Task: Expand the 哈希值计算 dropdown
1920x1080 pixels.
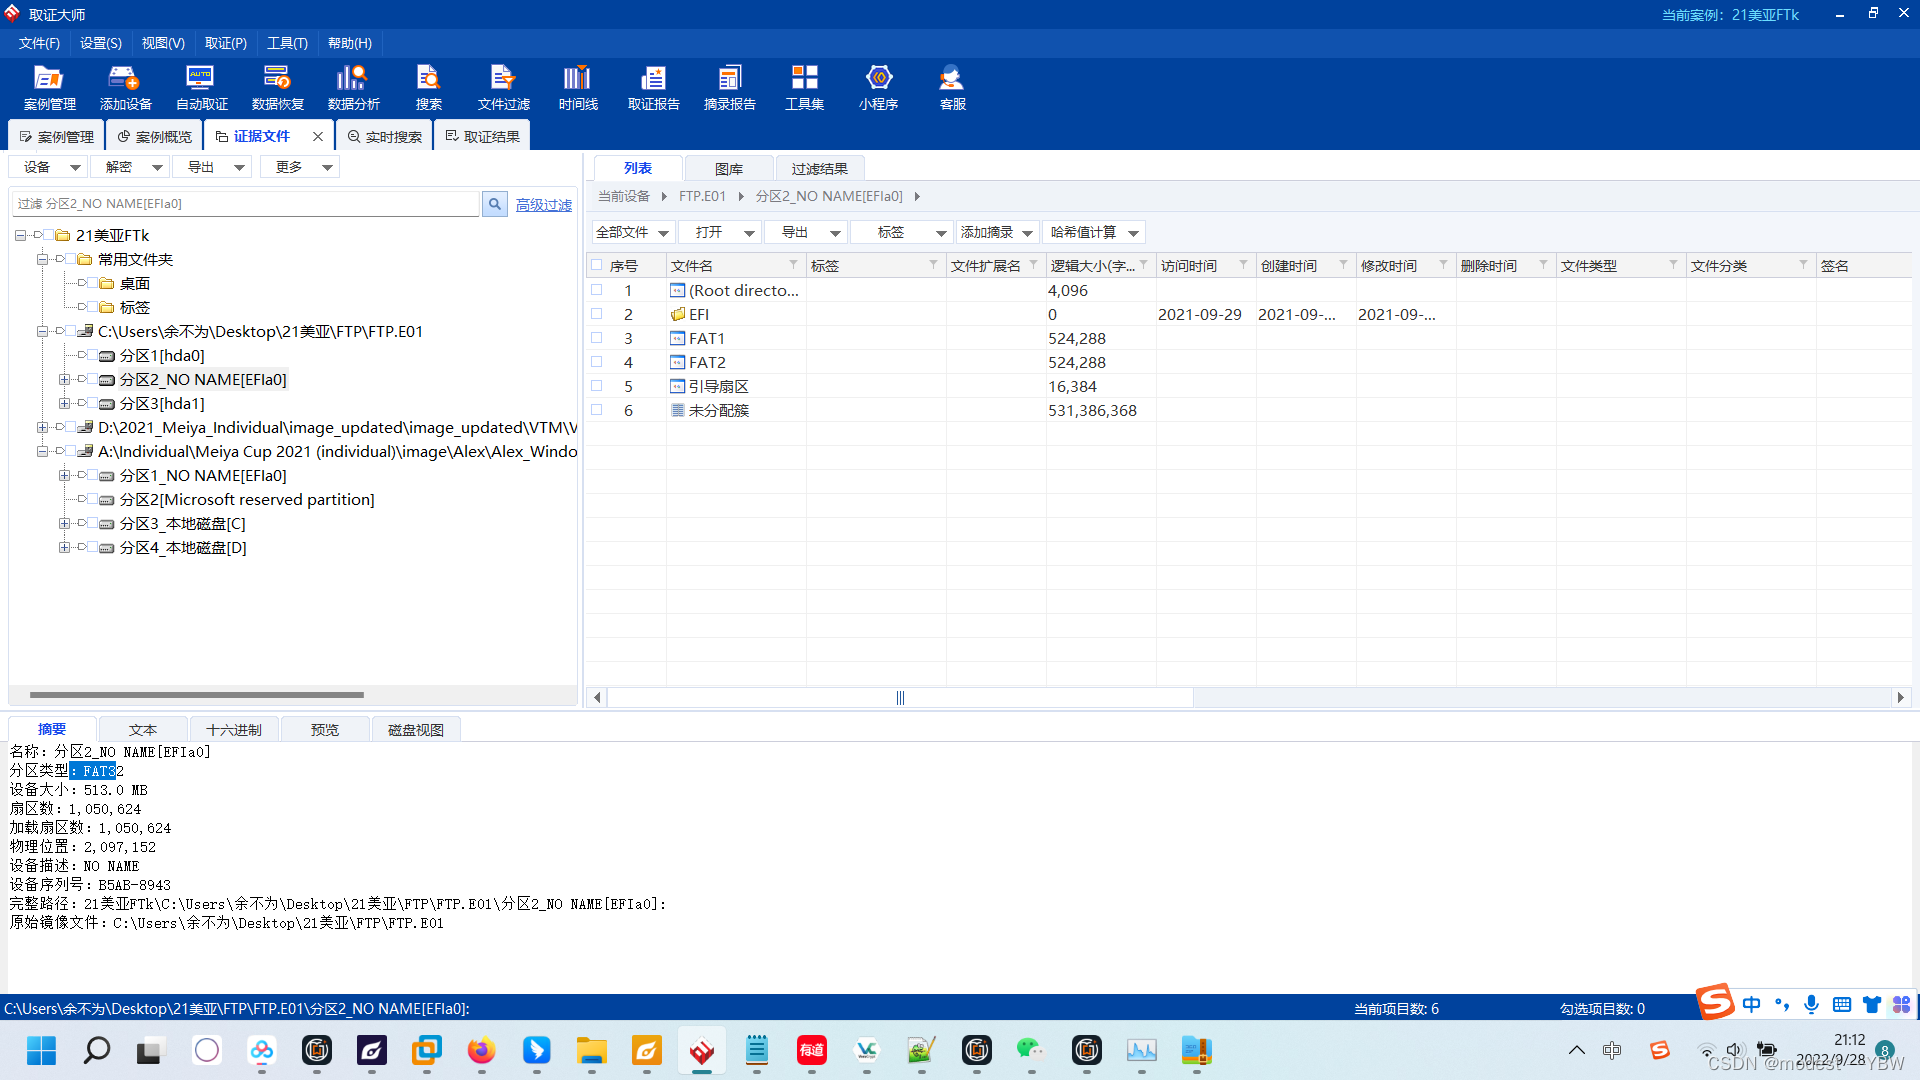Action: point(1094,232)
